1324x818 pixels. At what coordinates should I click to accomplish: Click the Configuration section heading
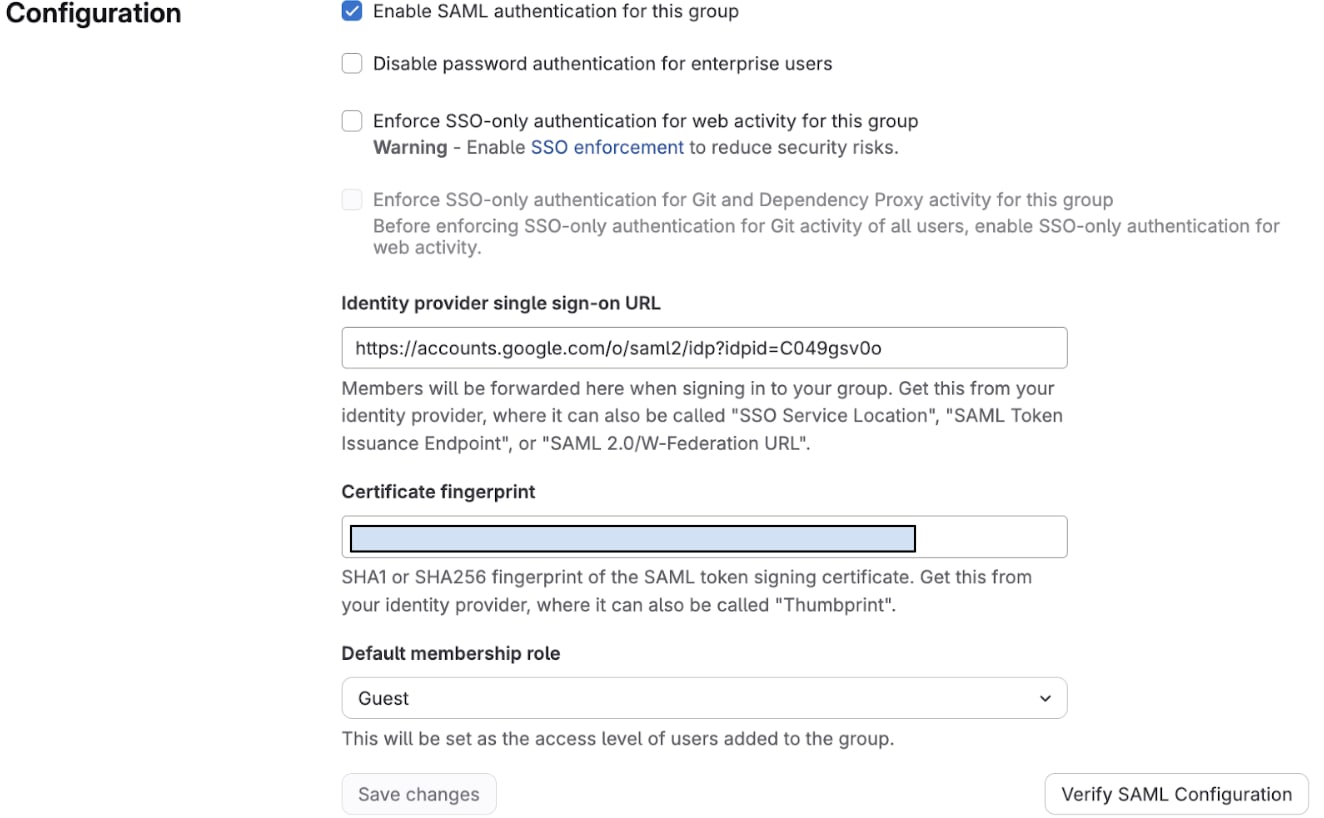[x=92, y=13]
